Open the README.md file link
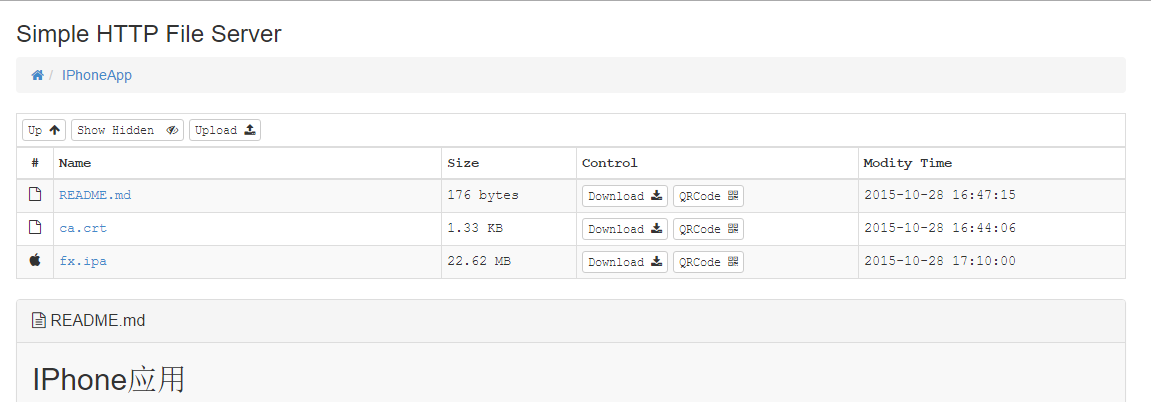 (95, 195)
